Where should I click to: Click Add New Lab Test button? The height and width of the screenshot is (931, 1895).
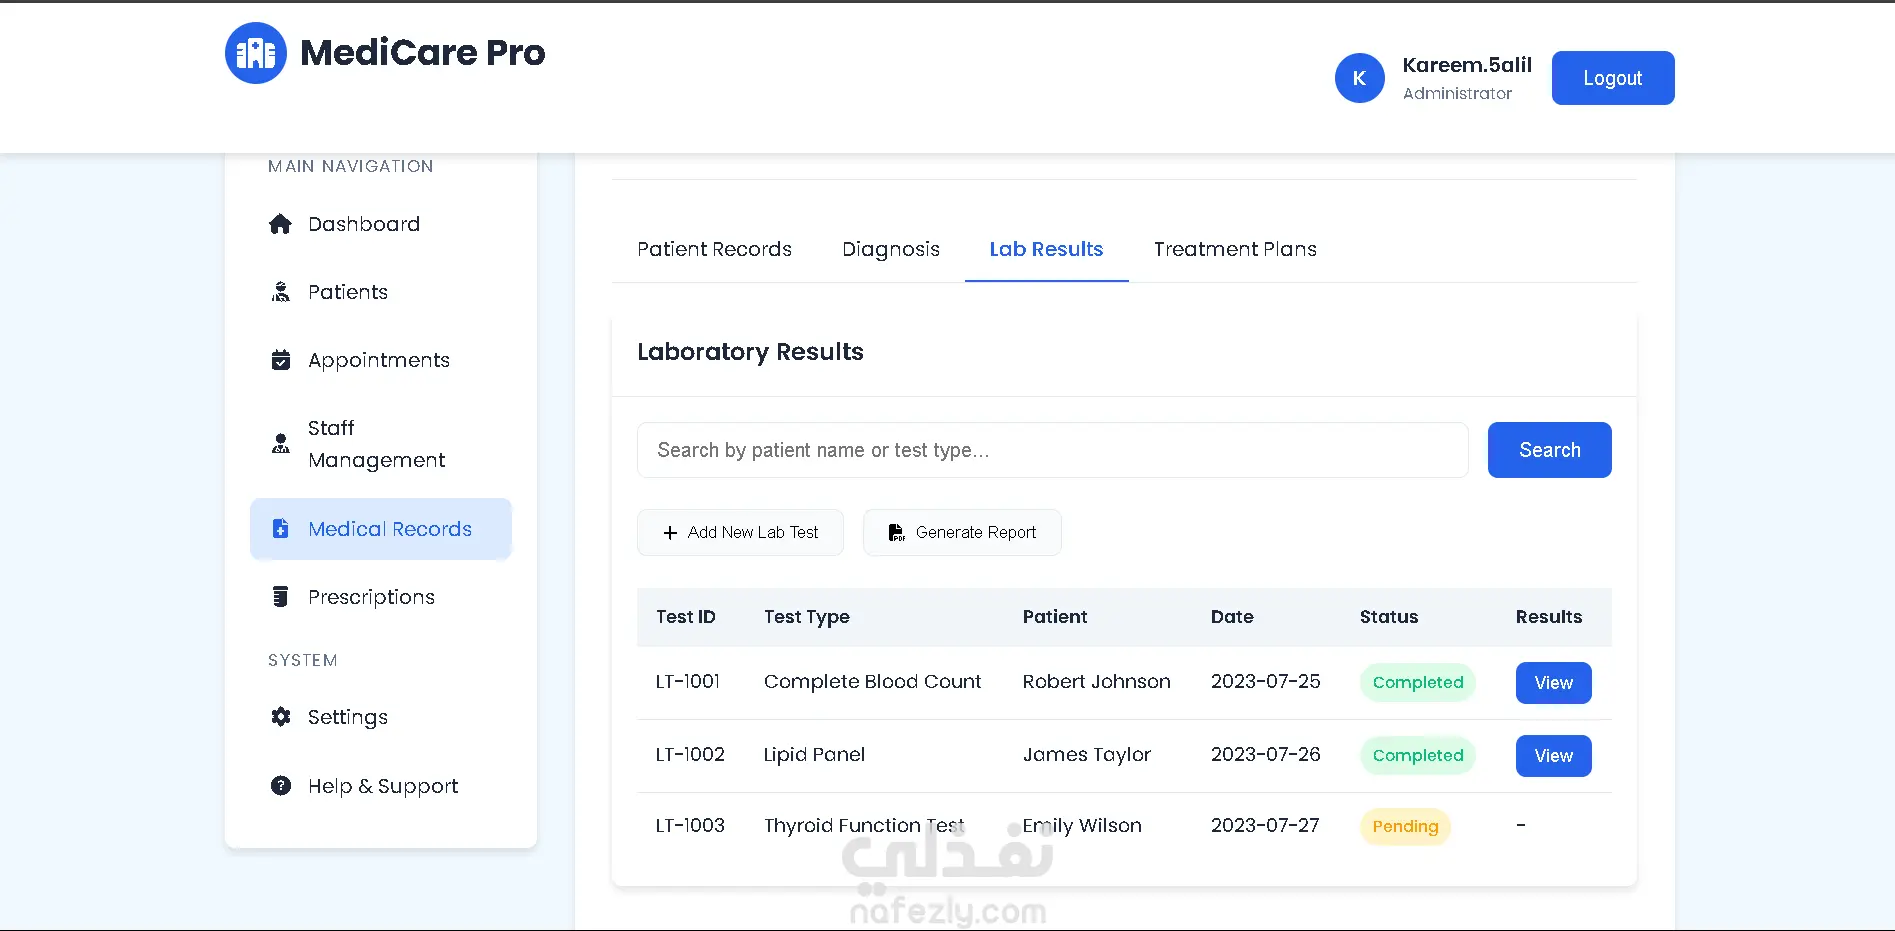(740, 532)
